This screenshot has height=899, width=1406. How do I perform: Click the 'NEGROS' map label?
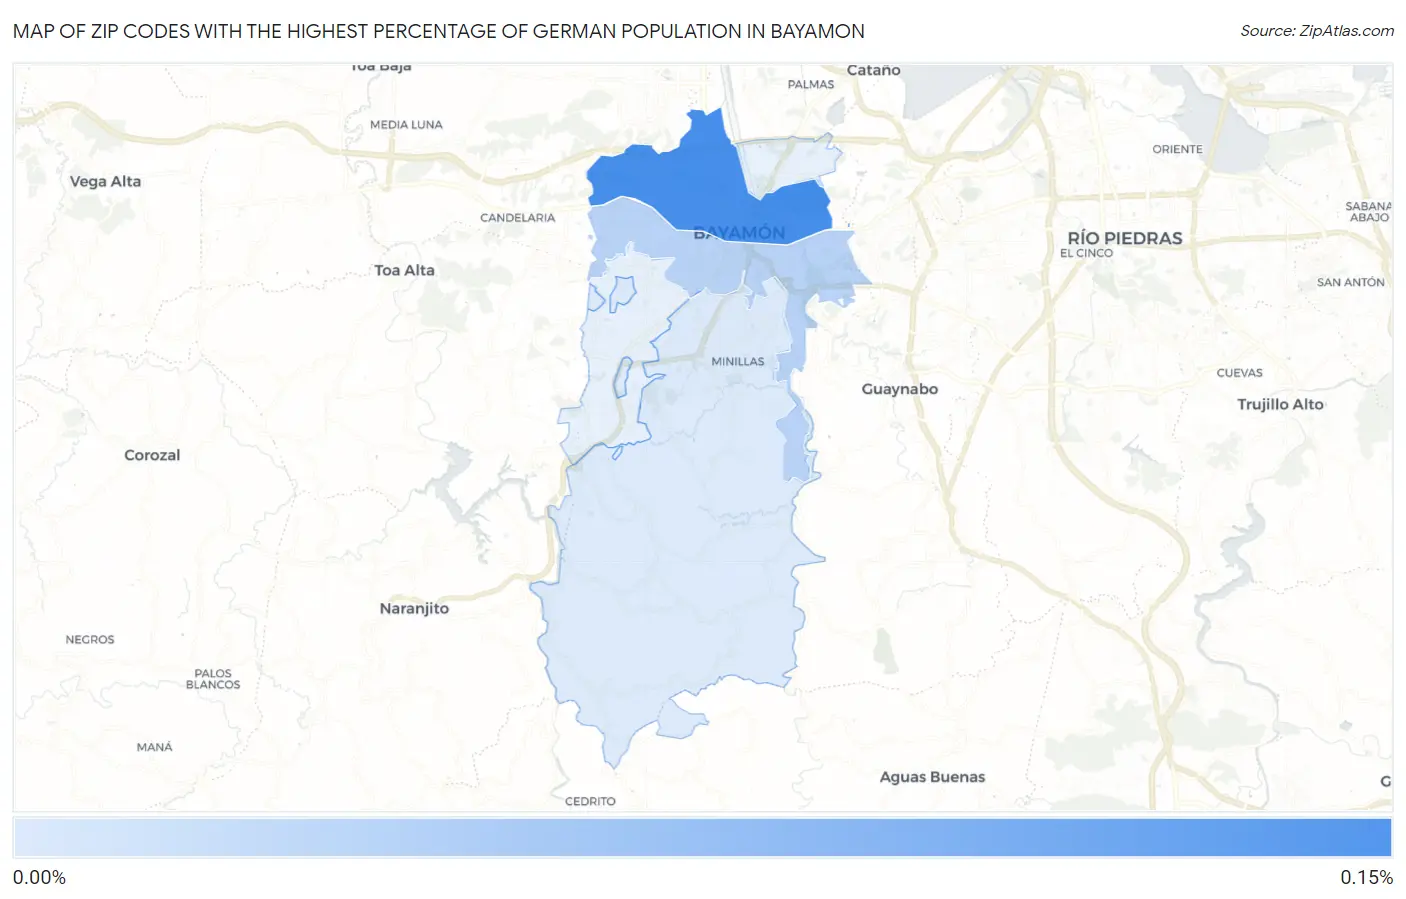point(90,639)
